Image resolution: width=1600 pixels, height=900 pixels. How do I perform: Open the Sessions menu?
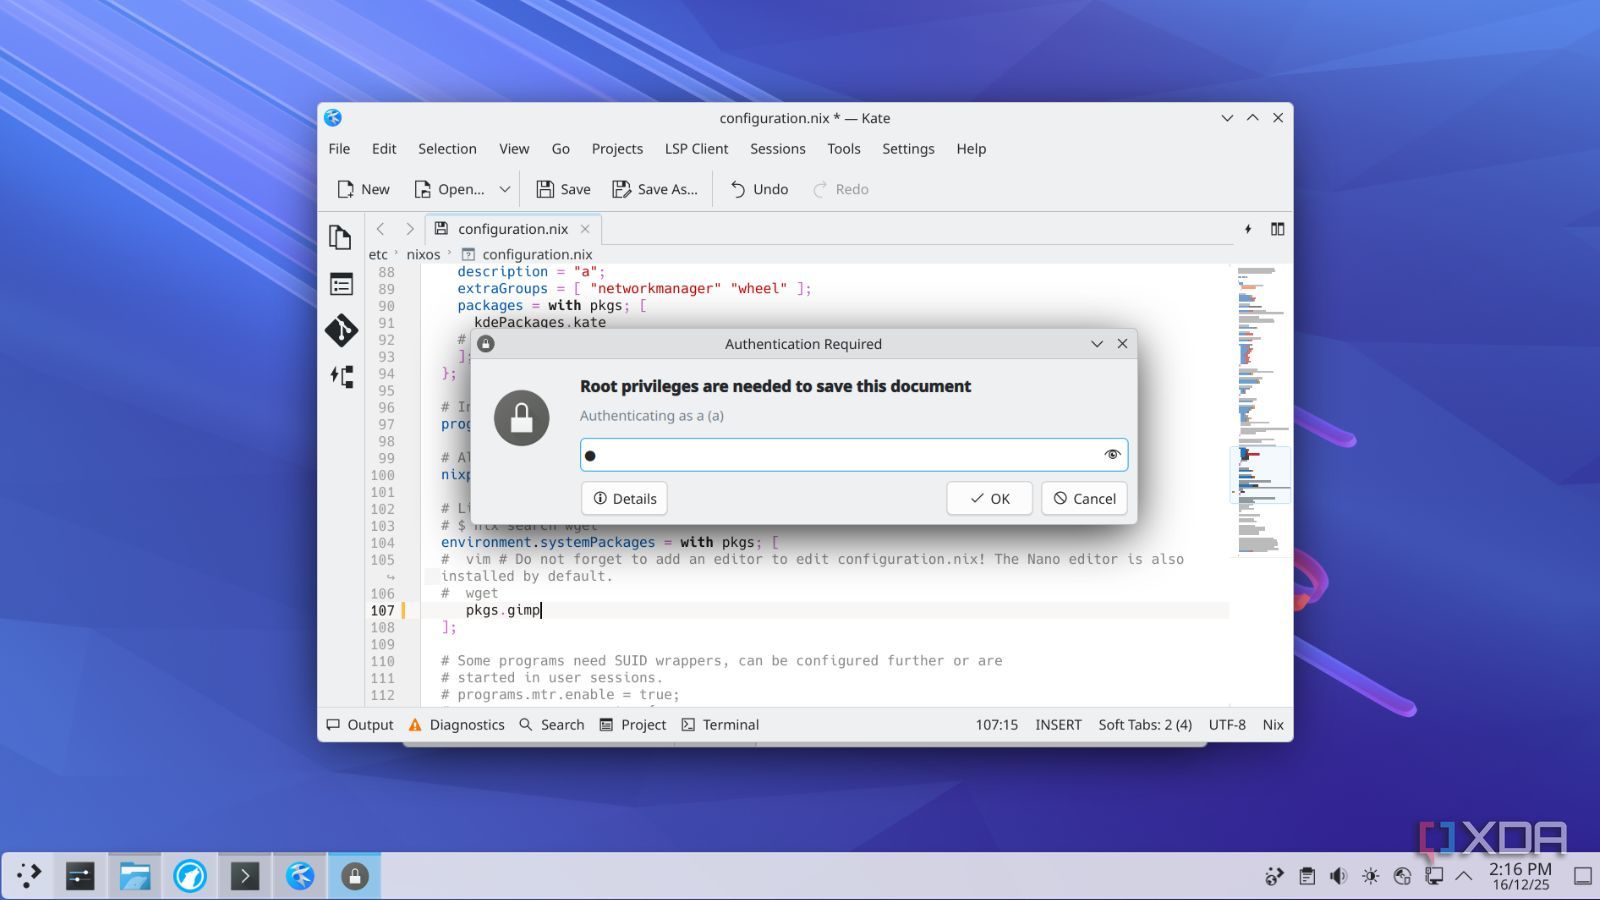777,148
